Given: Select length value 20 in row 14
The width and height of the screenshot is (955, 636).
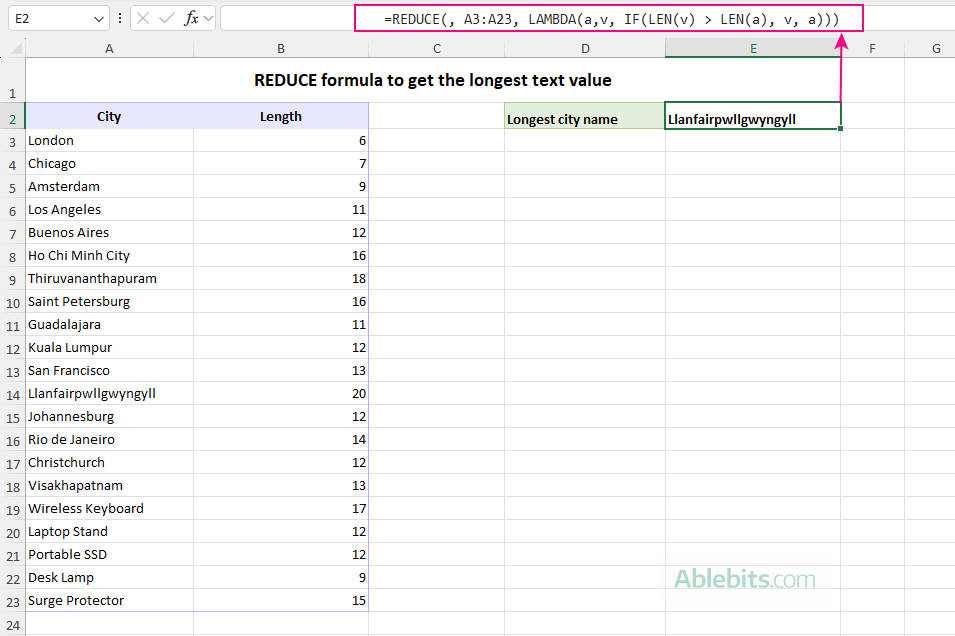Looking at the screenshot, I should [x=281, y=394].
